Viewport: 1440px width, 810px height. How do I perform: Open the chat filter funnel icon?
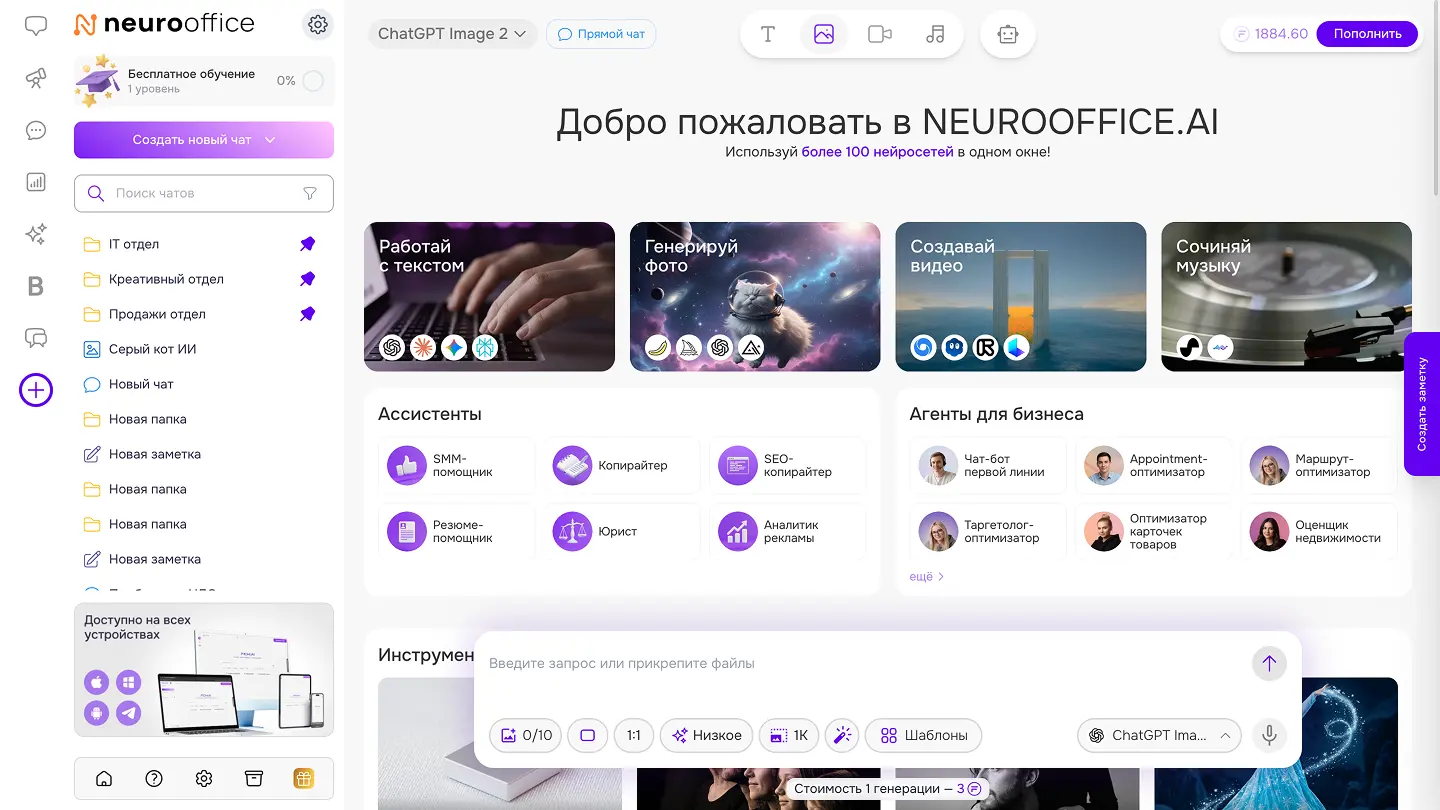[x=310, y=193]
